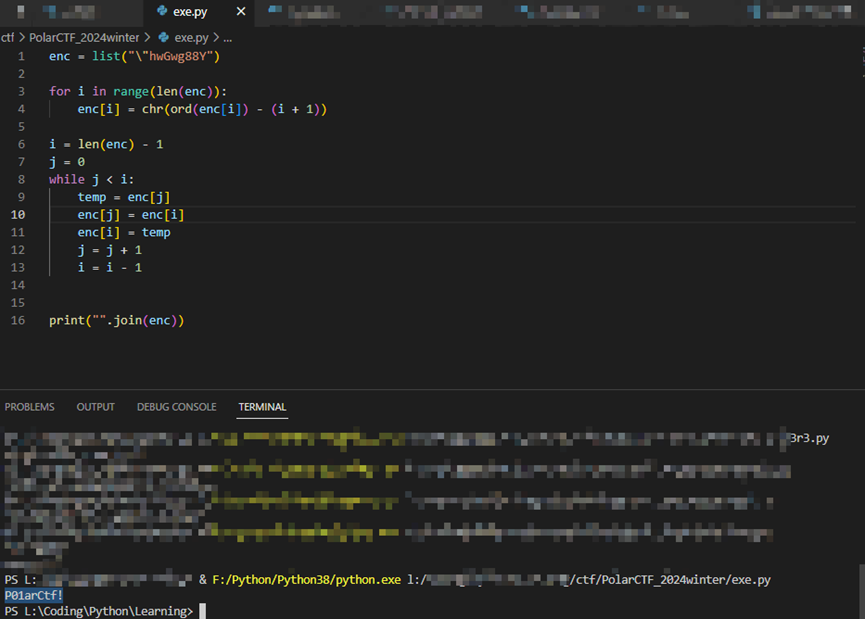This screenshot has width=865, height=619.
Task: Place cursor on the print("".join(enc)) line
Action: [x=117, y=321]
